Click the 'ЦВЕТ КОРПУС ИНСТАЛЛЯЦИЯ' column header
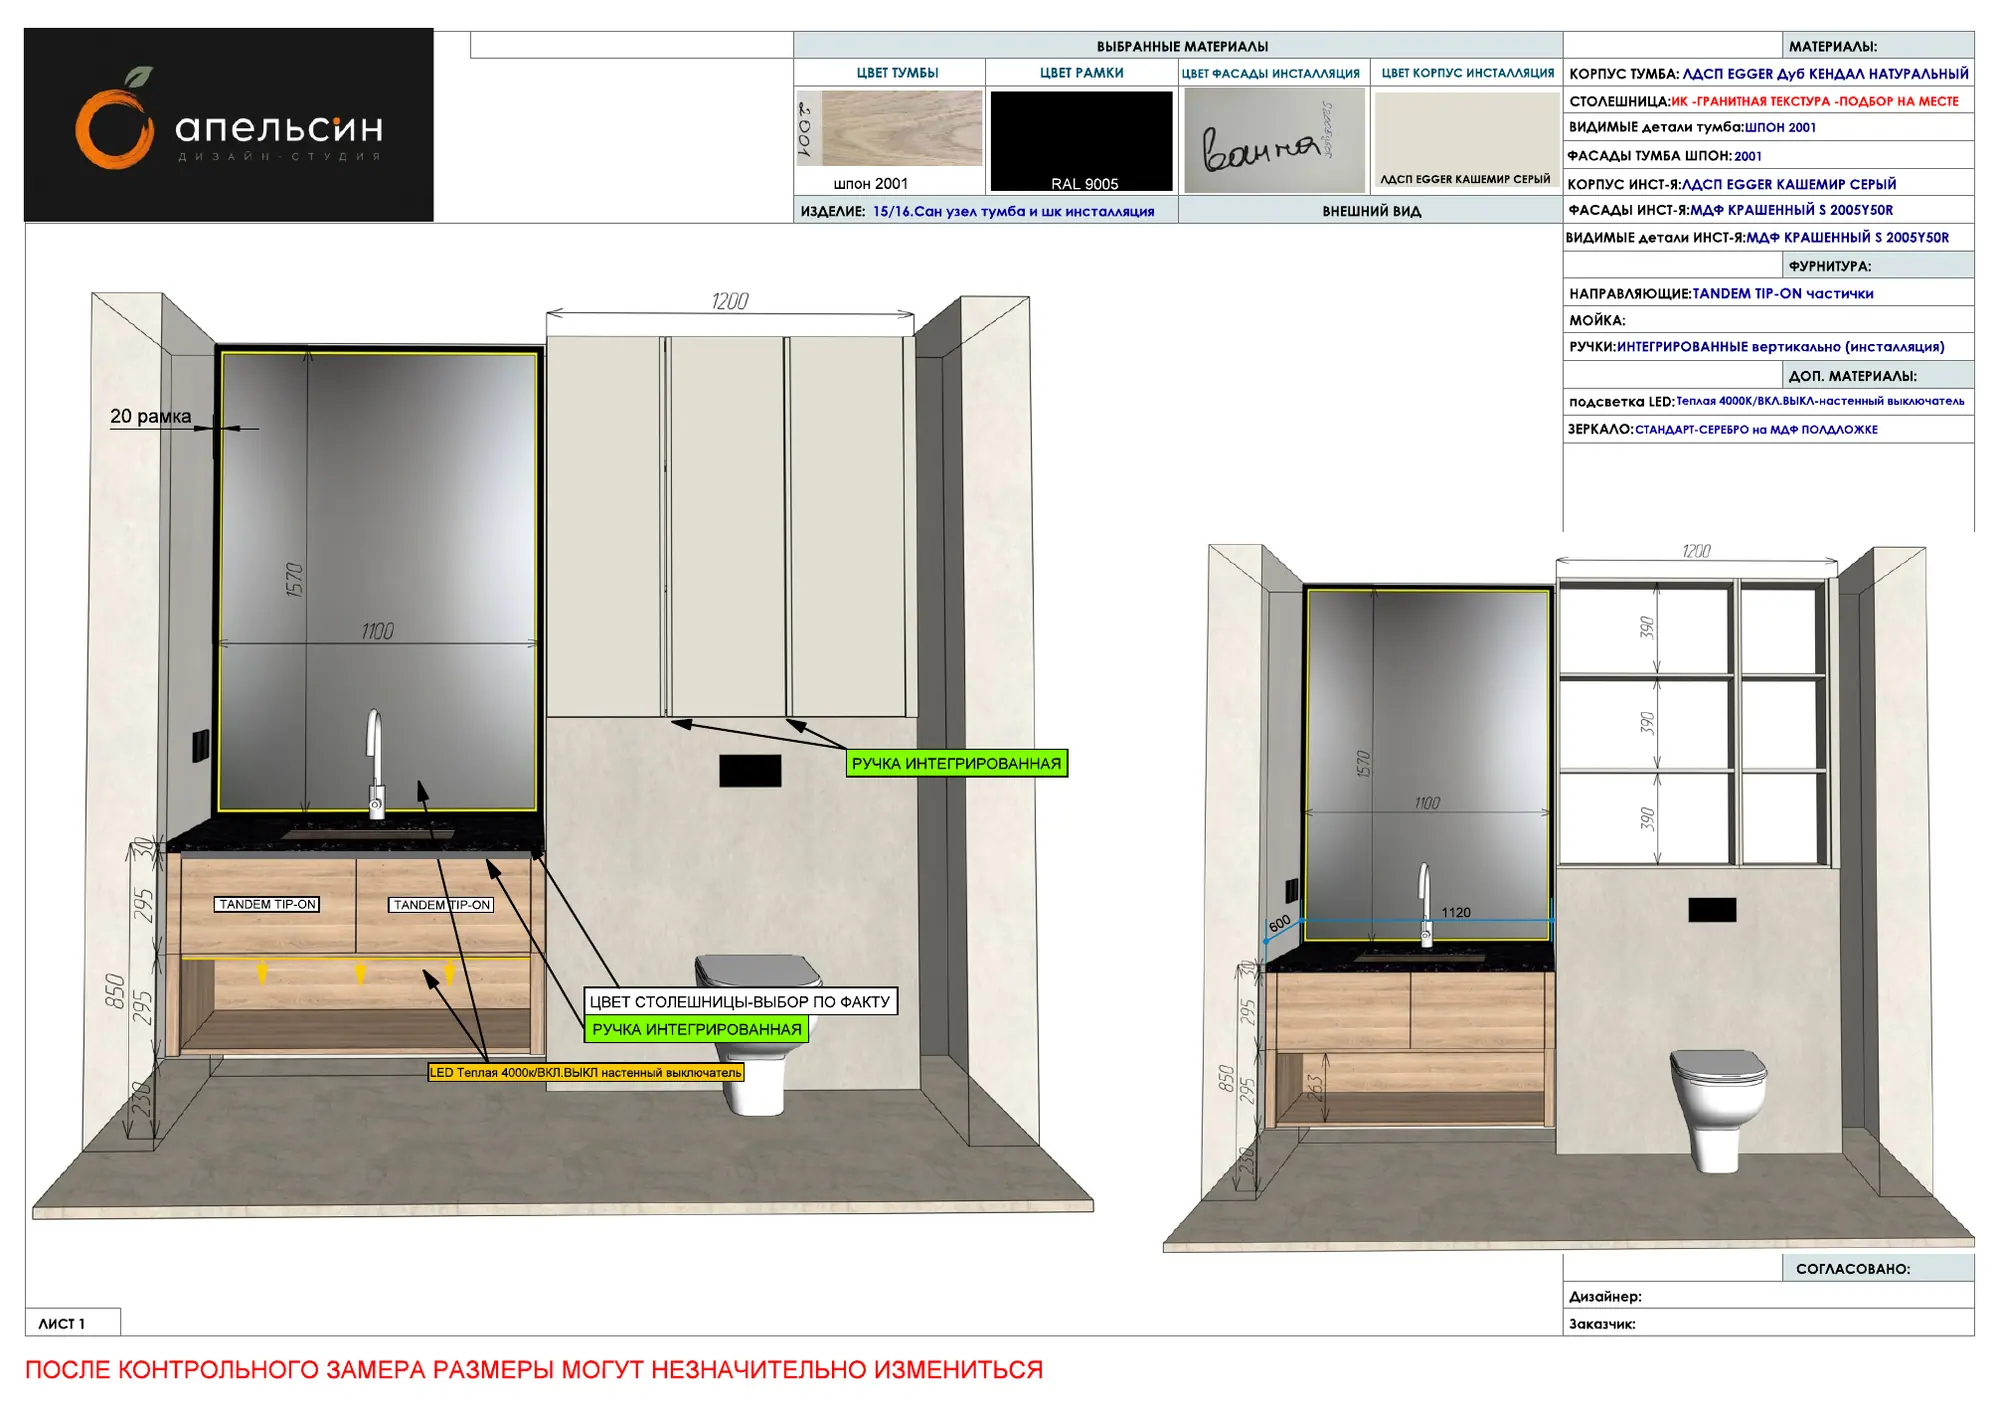 coord(1467,73)
